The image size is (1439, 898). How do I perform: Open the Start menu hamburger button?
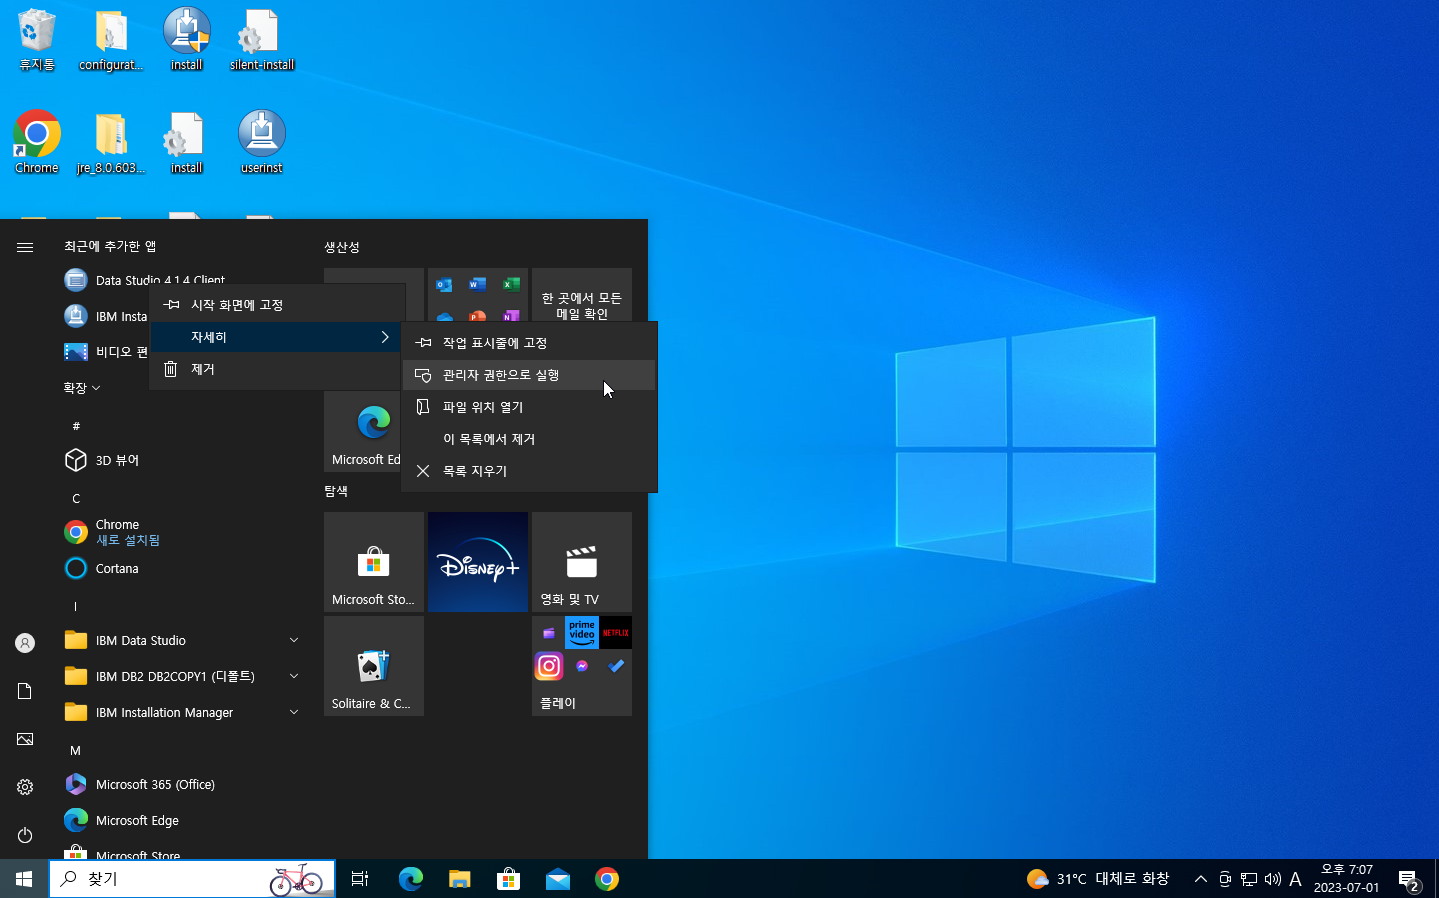[25, 247]
